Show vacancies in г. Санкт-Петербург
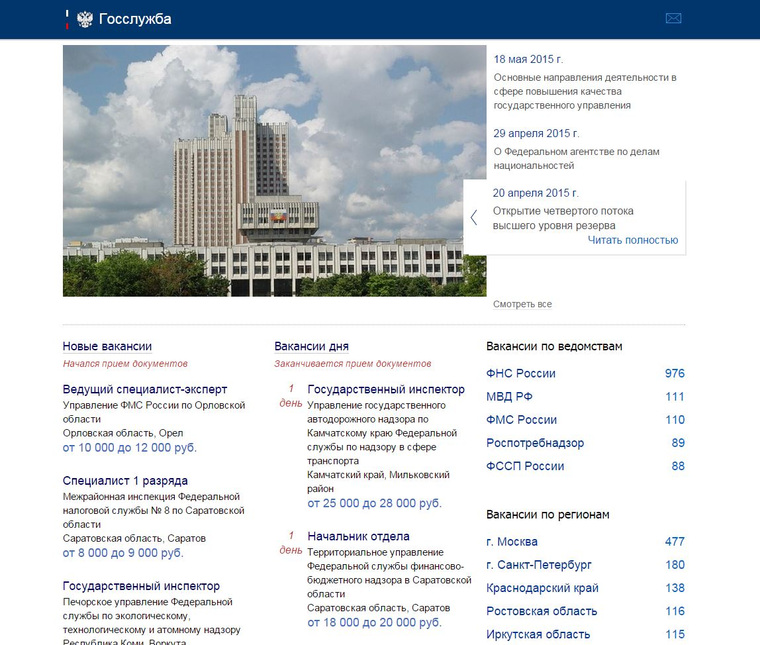This screenshot has width=760, height=645. click(x=539, y=565)
